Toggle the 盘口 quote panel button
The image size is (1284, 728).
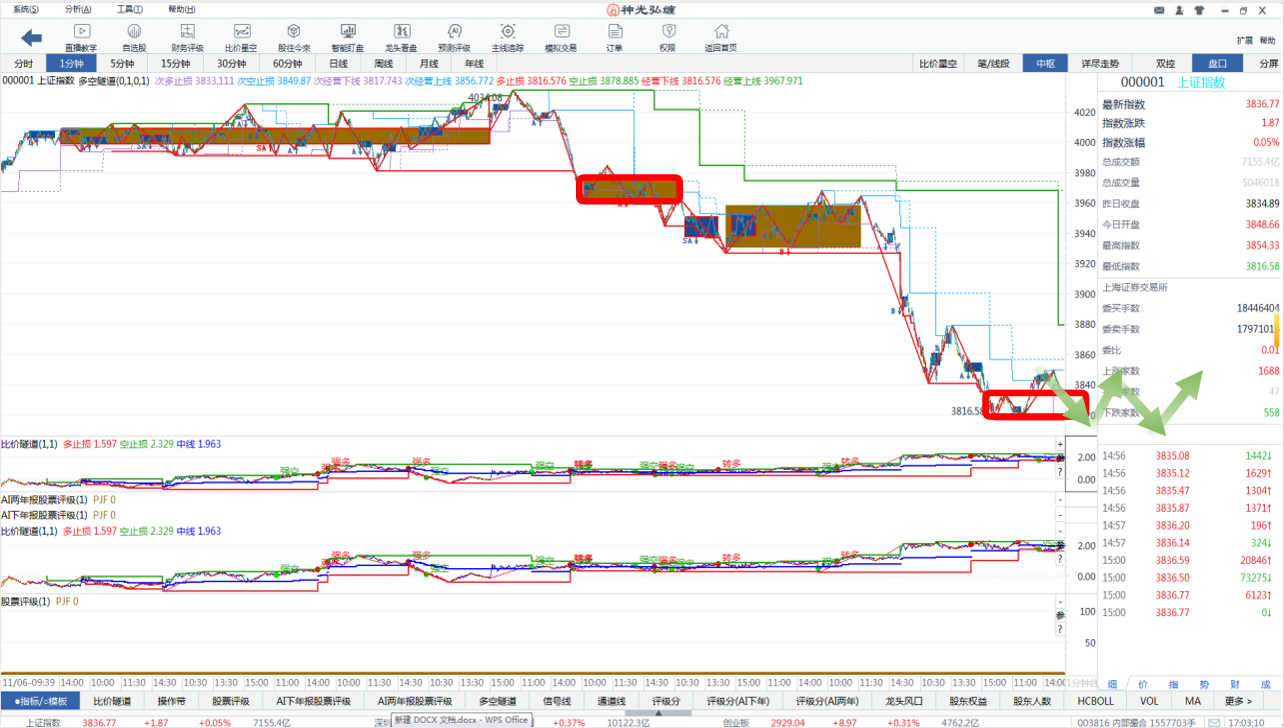click(1217, 63)
